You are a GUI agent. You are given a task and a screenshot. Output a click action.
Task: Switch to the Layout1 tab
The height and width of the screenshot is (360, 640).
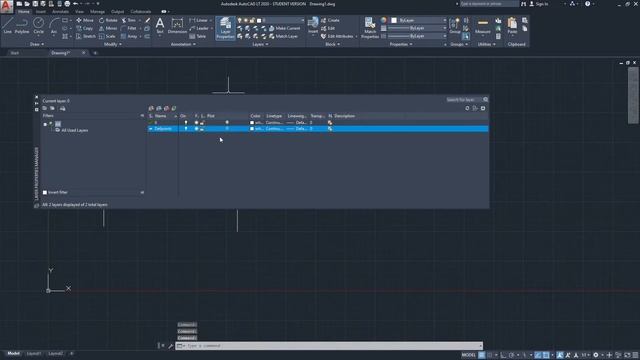(x=34, y=353)
